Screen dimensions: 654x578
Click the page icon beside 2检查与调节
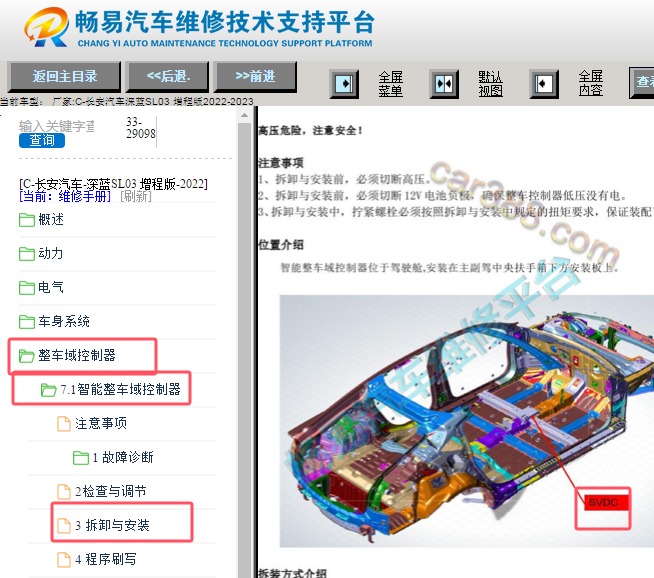coord(63,491)
